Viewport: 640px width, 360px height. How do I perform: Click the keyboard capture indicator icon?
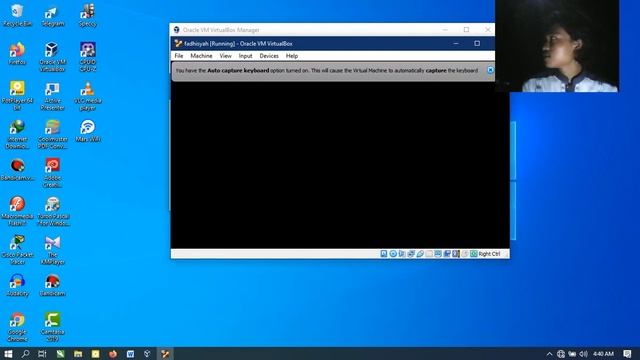(473, 254)
